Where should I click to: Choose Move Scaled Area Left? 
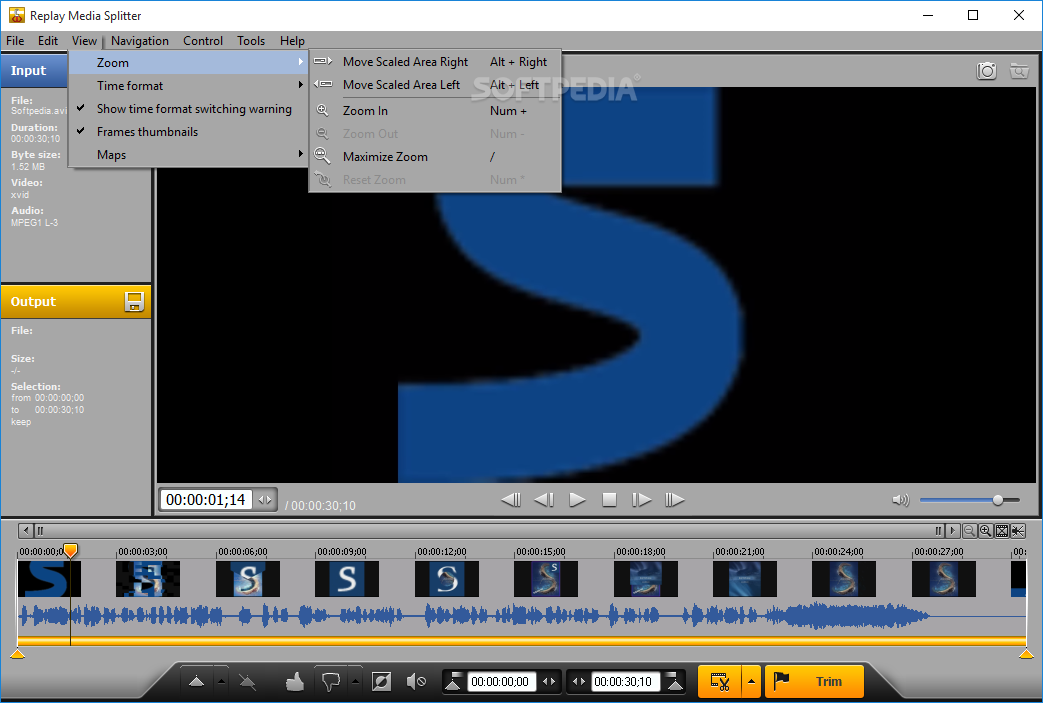435,85
